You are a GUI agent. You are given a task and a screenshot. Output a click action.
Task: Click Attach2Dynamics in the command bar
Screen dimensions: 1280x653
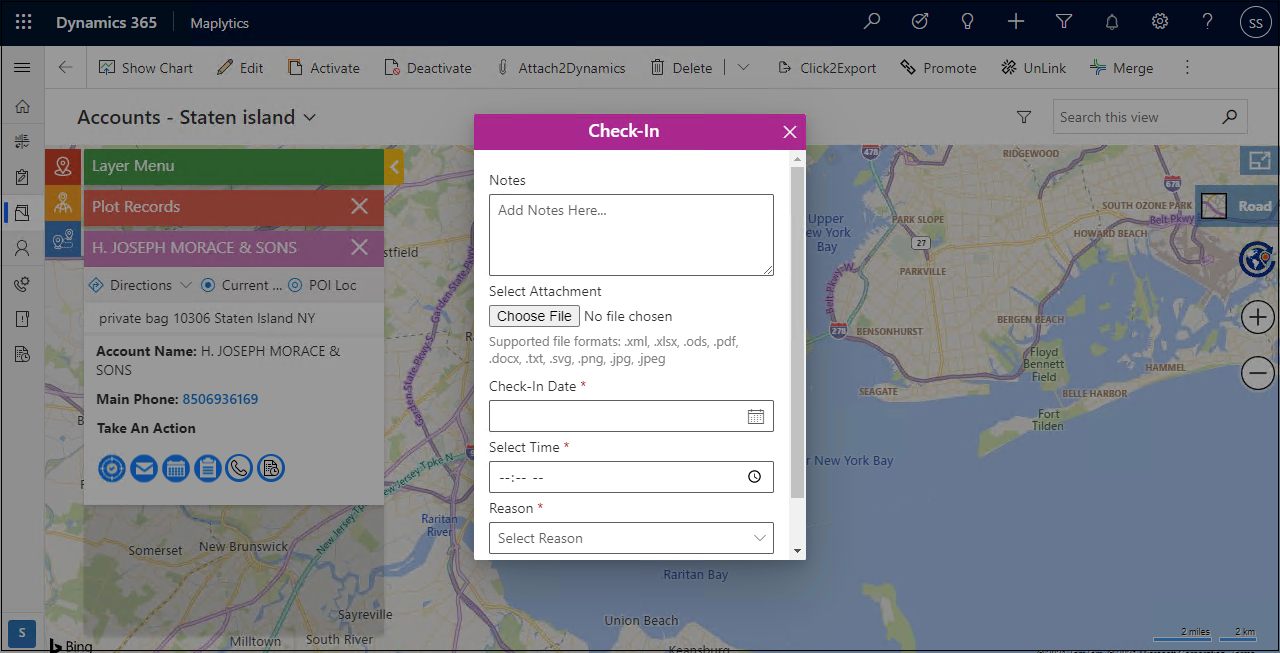tap(561, 68)
